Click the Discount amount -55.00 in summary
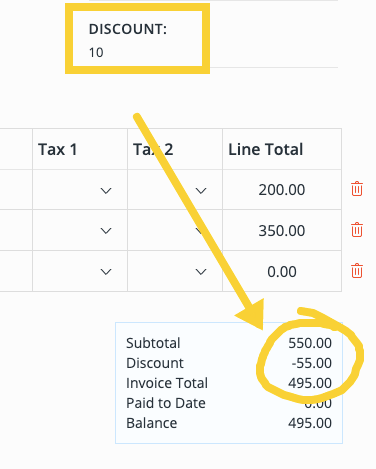Viewport: 376px width, 469px height. (x=312, y=363)
